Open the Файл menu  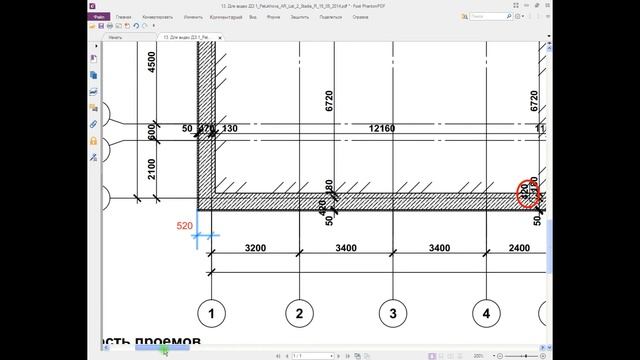point(99,17)
